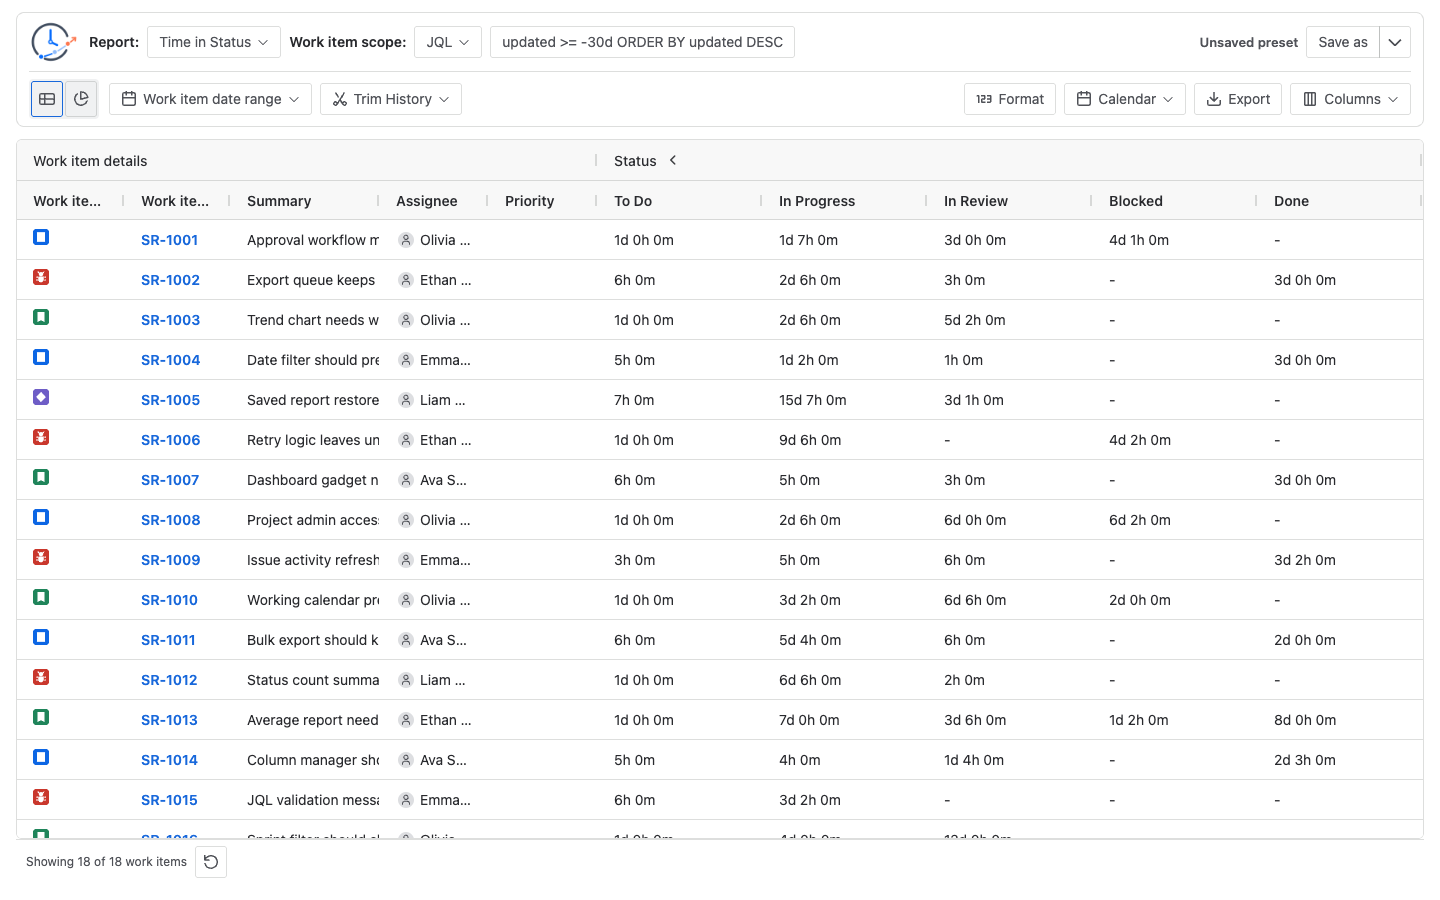The image size is (1440, 900).
Task: Click the Done column header
Action: click(x=1291, y=201)
